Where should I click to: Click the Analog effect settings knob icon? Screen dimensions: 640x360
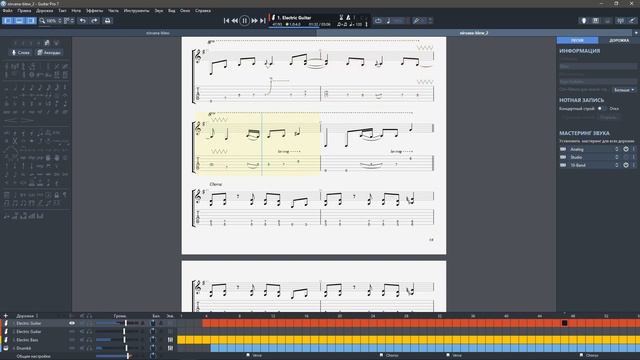(626, 149)
